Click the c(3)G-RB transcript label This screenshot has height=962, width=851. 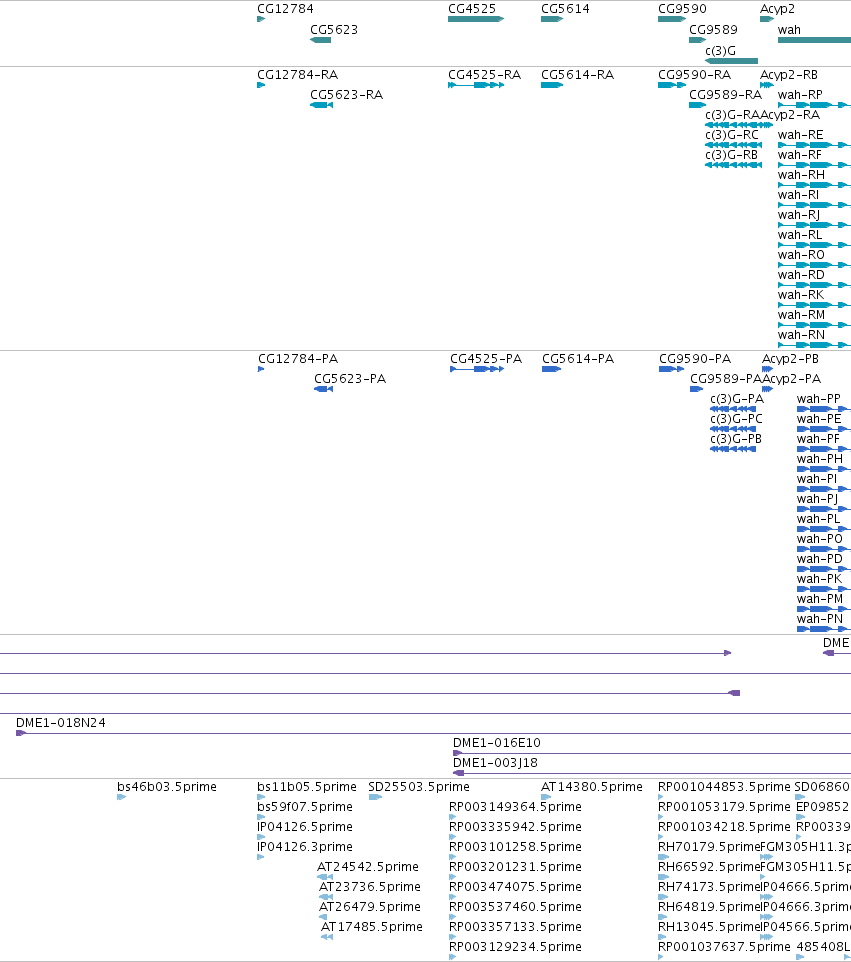tap(731, 155)
